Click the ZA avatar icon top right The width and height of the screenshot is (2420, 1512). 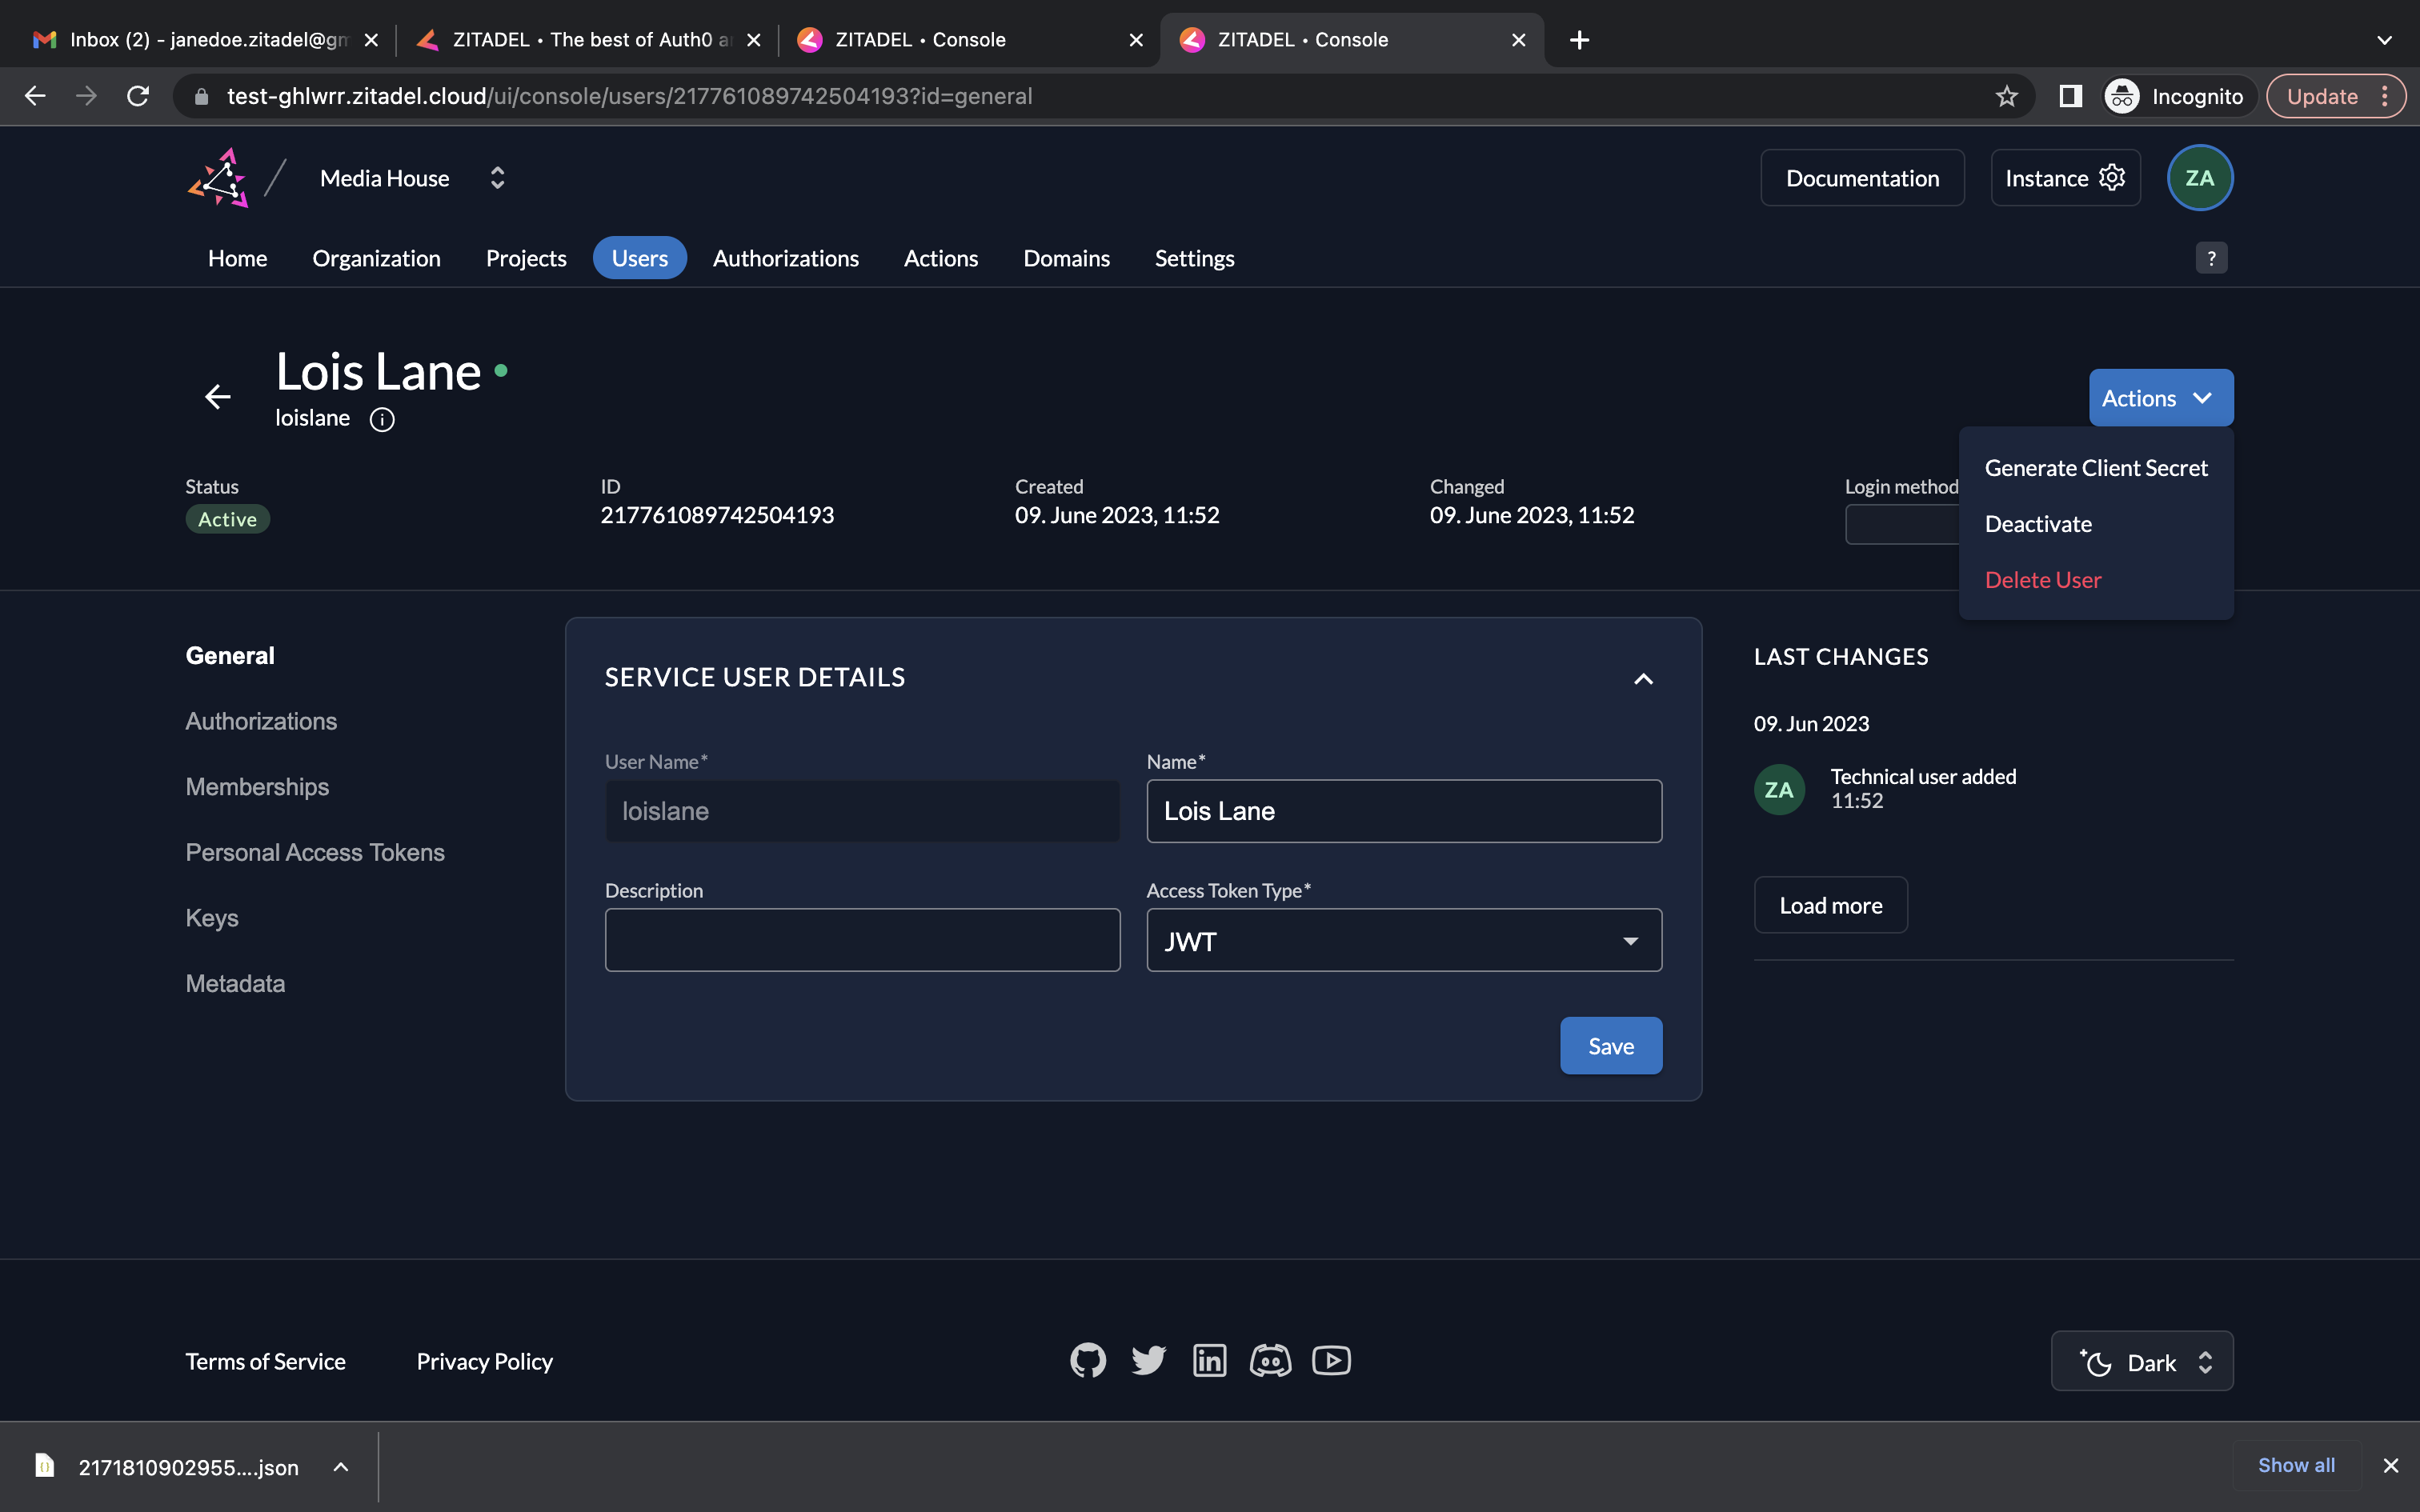click(2202, 176)
